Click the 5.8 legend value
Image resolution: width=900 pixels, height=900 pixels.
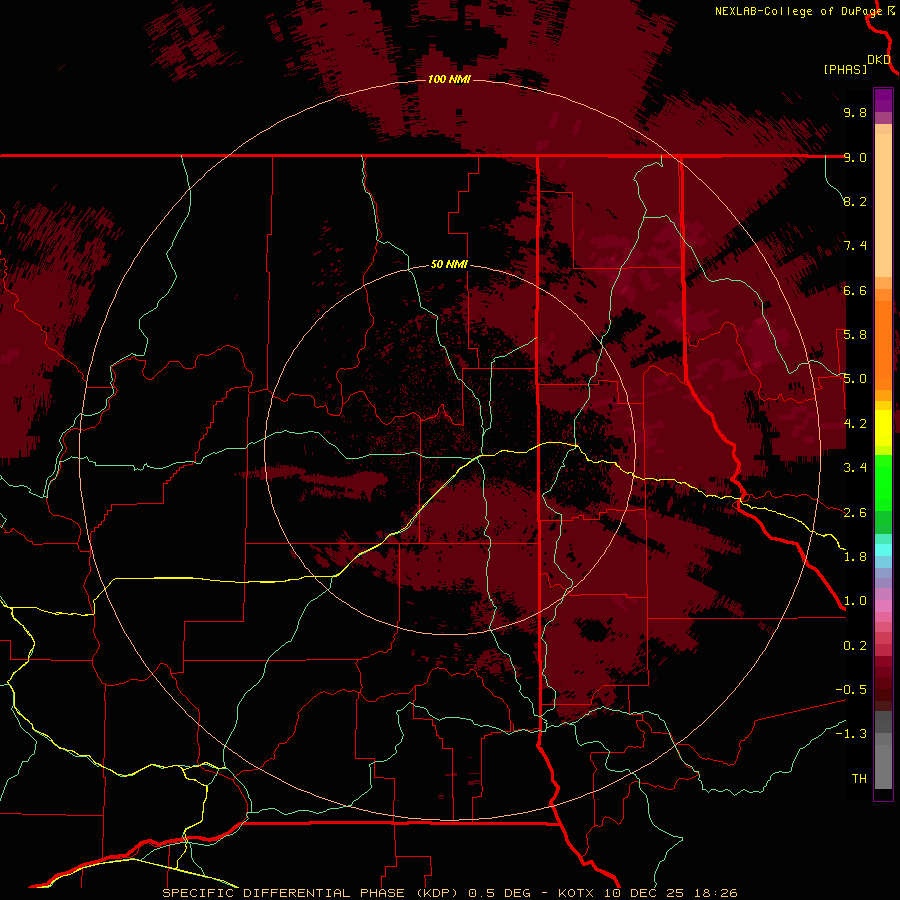855,335
